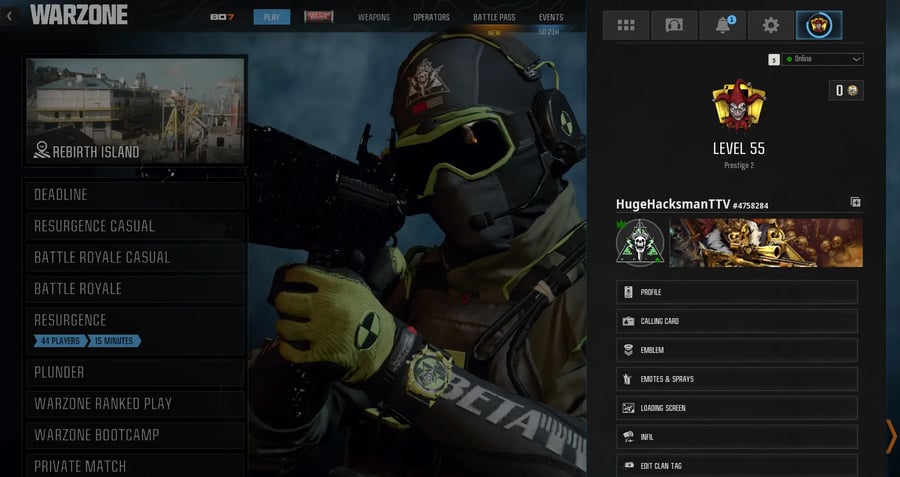Viewport: 900px width, 477px height.
Task: Click the Rebirth Island map thumbnail
Action: coord(135,110)
